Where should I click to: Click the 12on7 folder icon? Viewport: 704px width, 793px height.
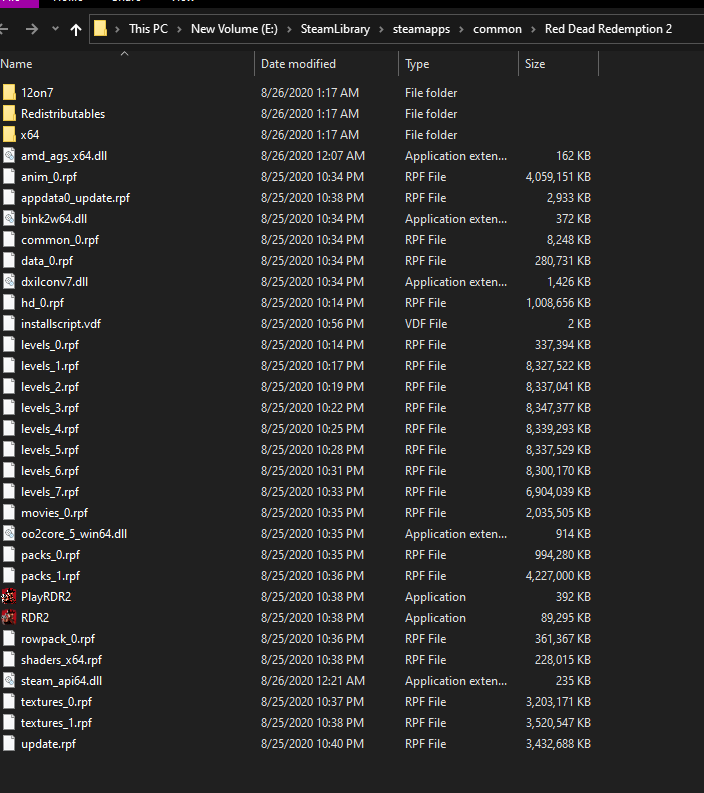[x=9, y=93]
